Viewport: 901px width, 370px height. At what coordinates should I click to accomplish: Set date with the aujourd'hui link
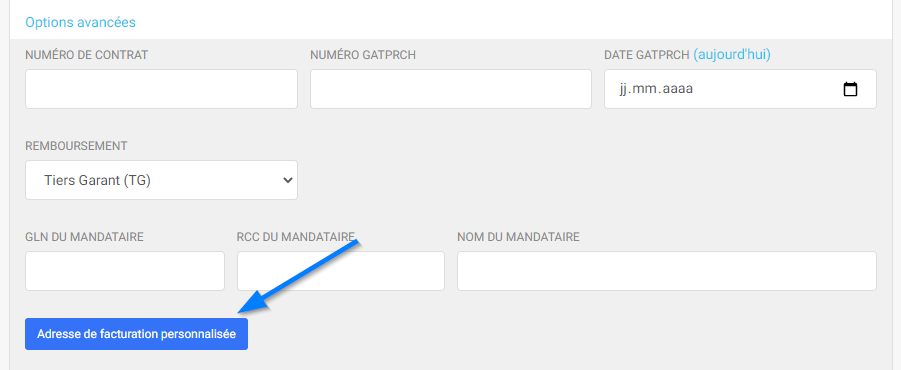click(x=732, y=55)
